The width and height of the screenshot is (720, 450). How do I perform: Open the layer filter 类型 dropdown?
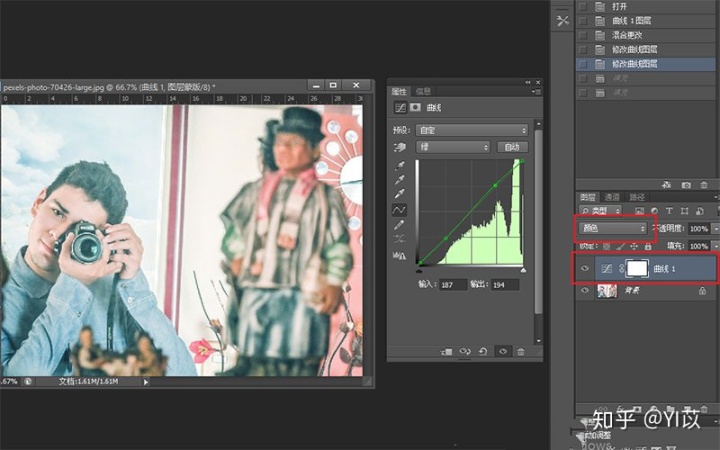point(601,211)
